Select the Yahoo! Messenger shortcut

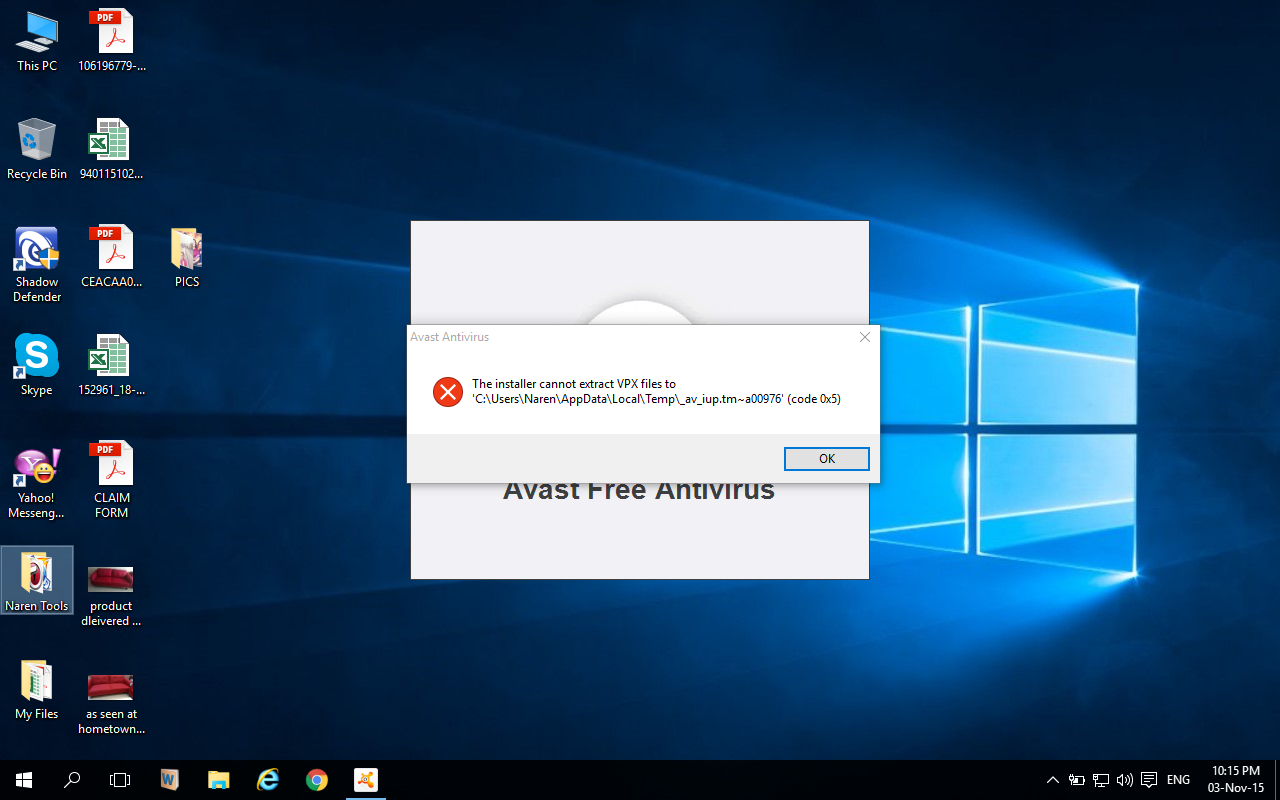pyautogui.click(x=37, y=483)
